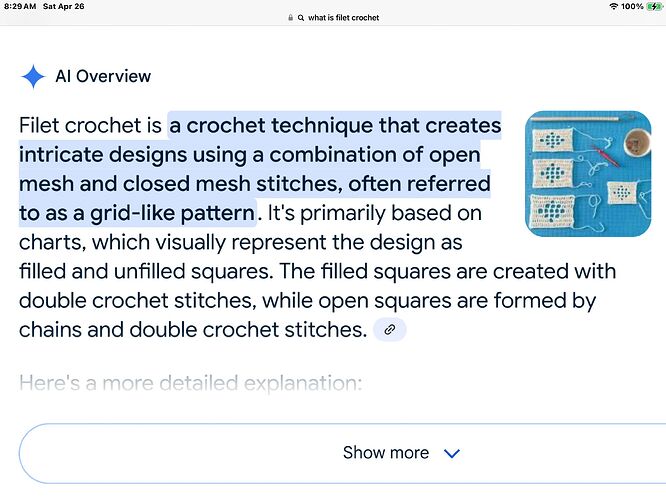Tap the 'Sat Apr 26' date in status bar

tap(64, 6)
